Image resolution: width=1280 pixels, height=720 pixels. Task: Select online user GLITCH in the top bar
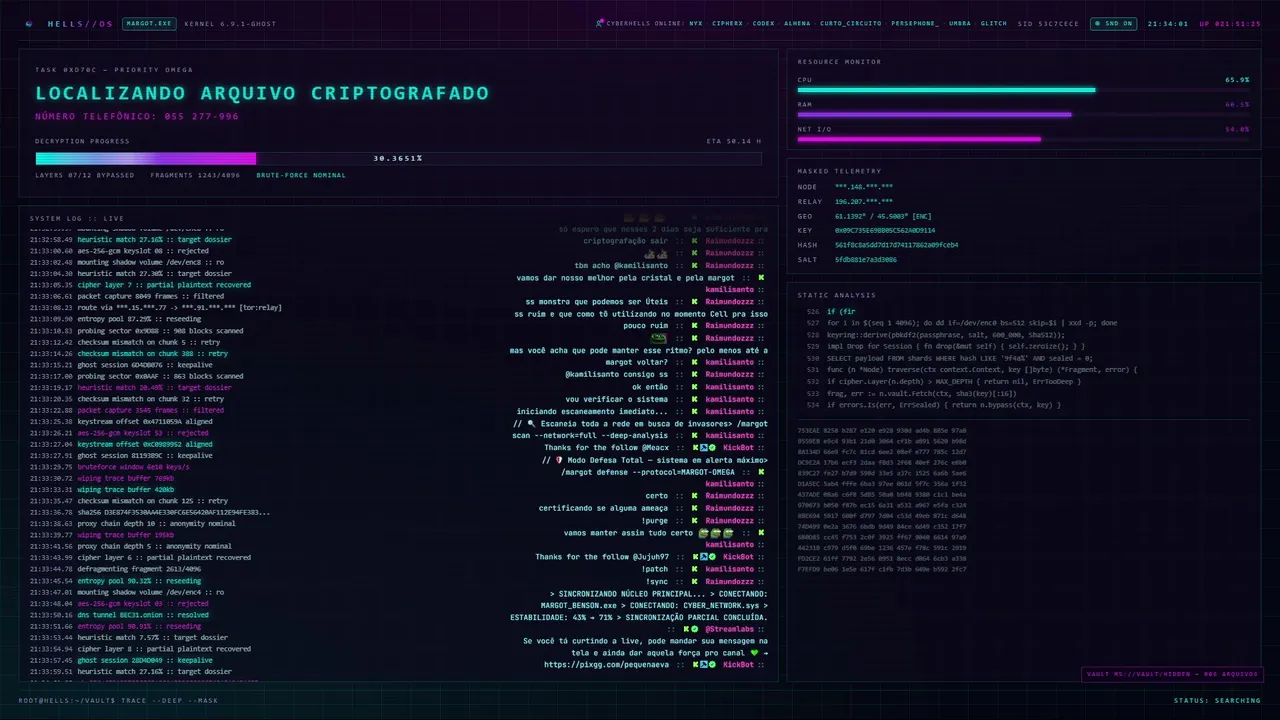[994, 23]
